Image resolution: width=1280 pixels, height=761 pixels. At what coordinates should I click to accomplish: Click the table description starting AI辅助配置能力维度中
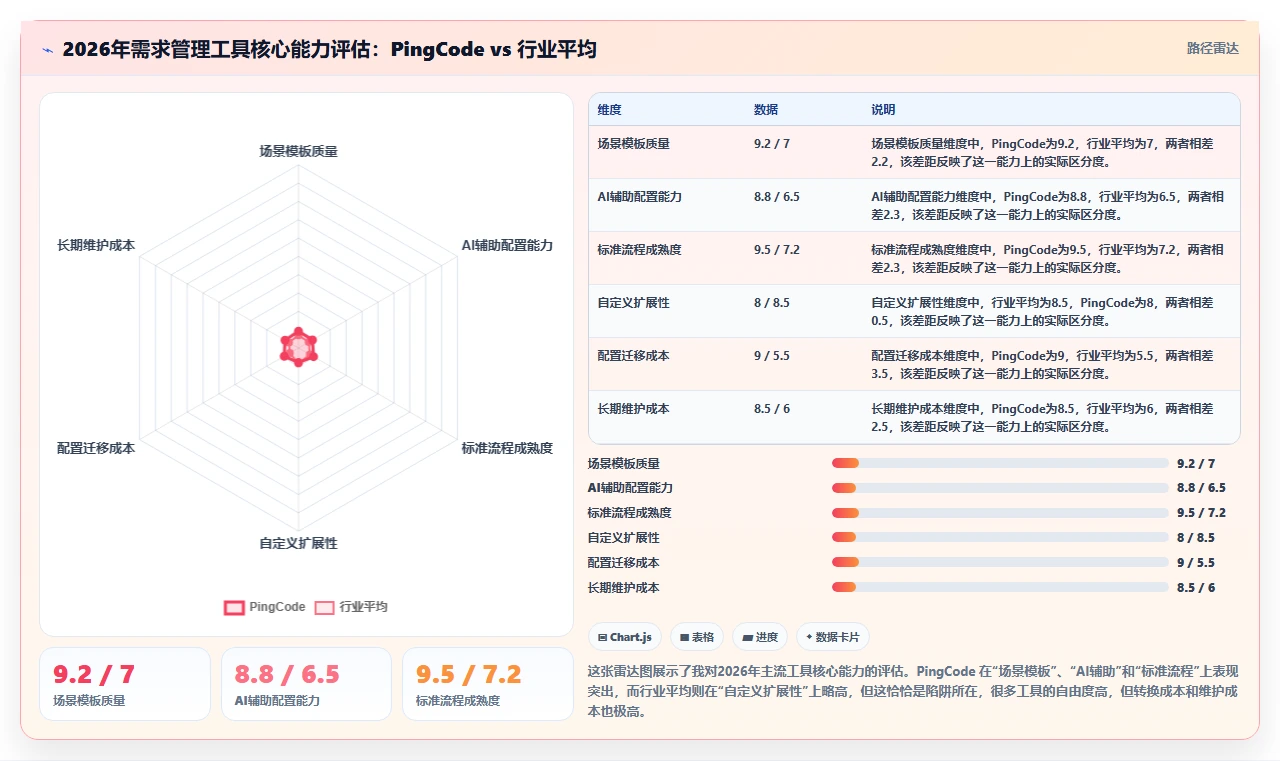1047,205
